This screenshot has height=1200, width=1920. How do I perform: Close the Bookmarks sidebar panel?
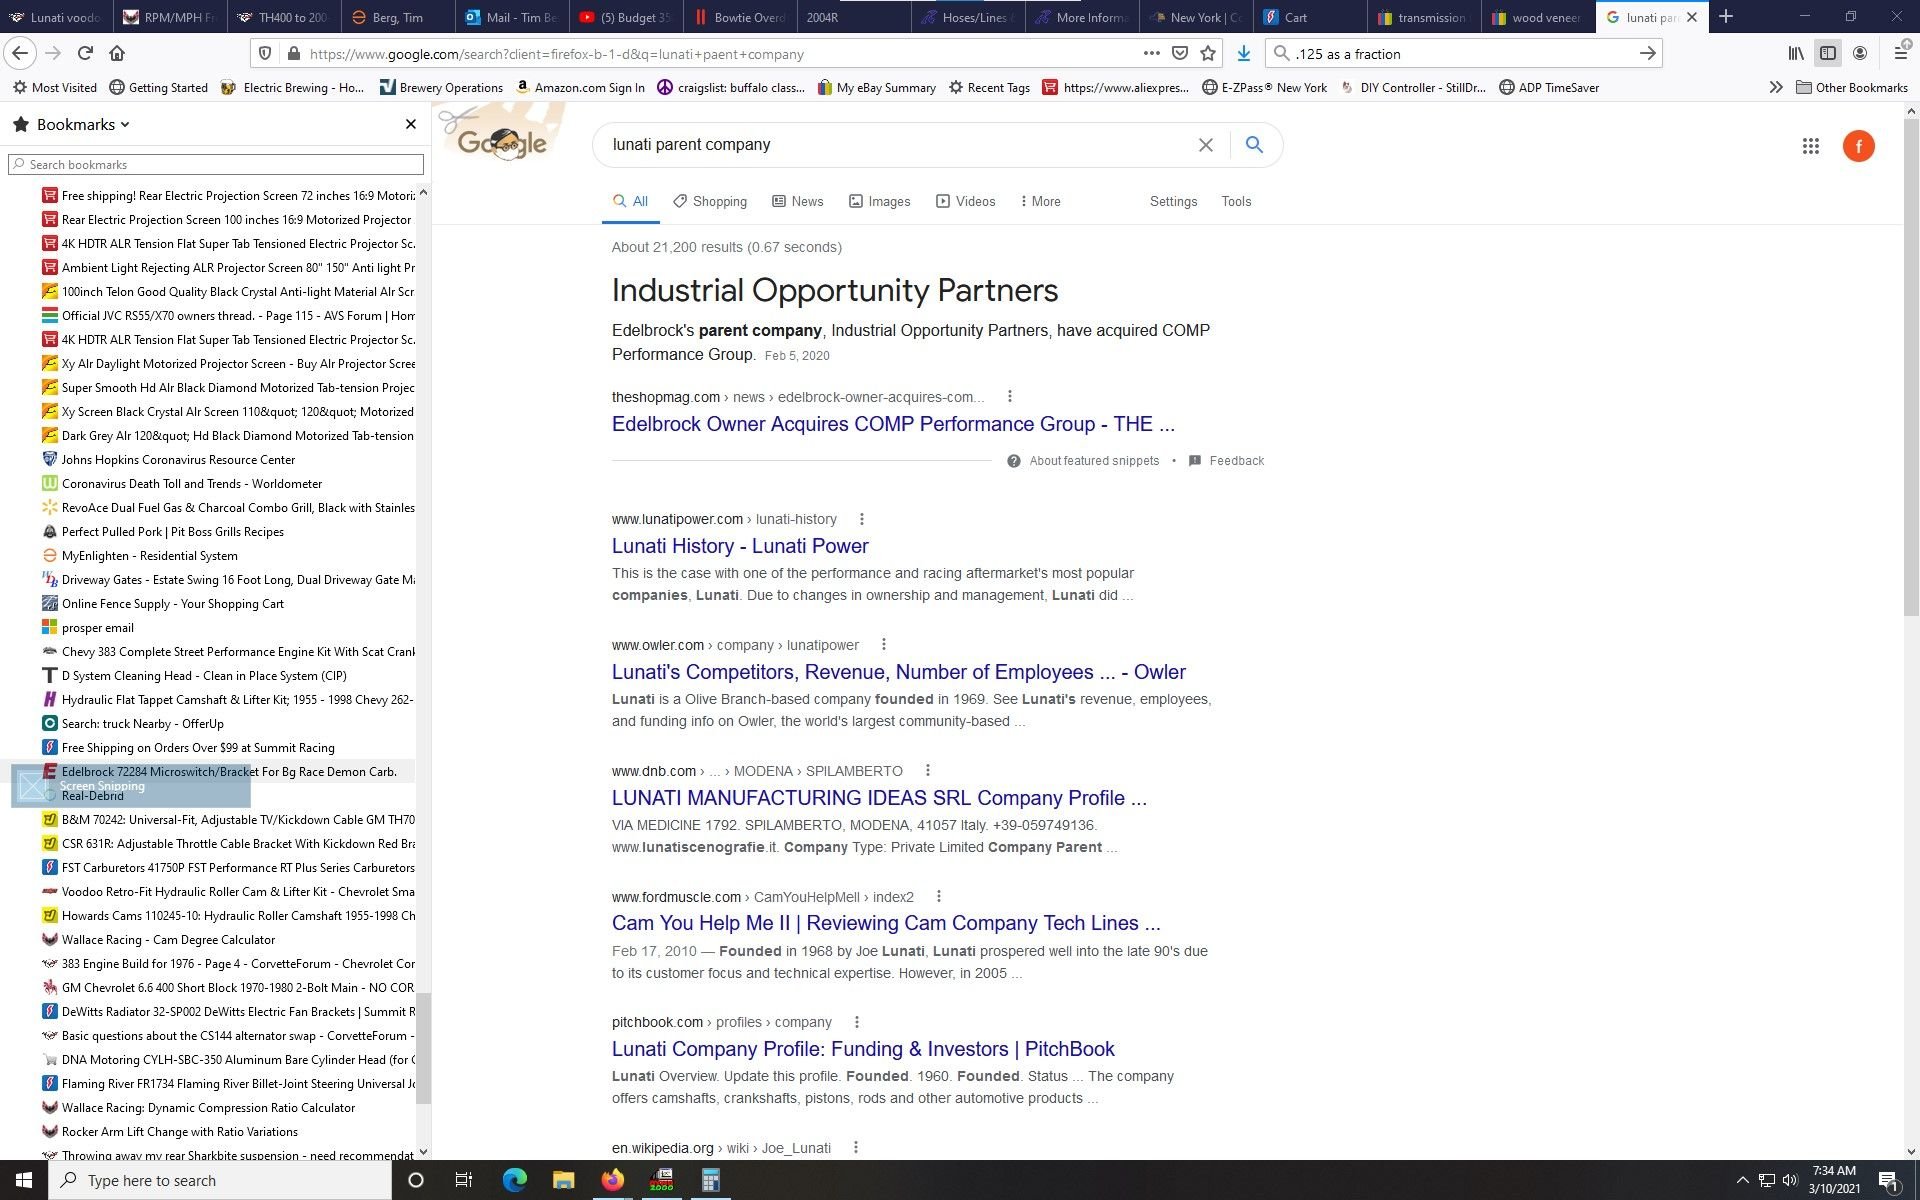pos(410,124)
